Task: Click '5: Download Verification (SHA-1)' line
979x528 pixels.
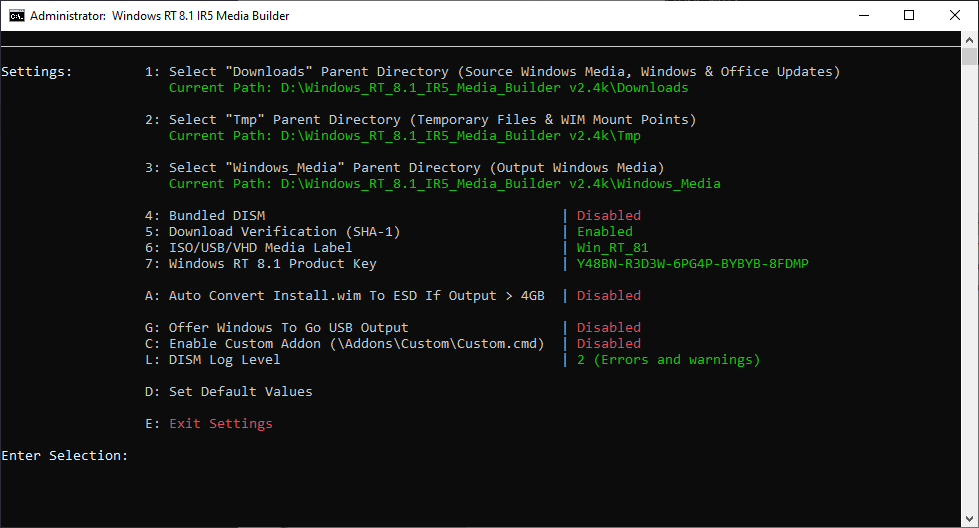Action: click(272, 232)
